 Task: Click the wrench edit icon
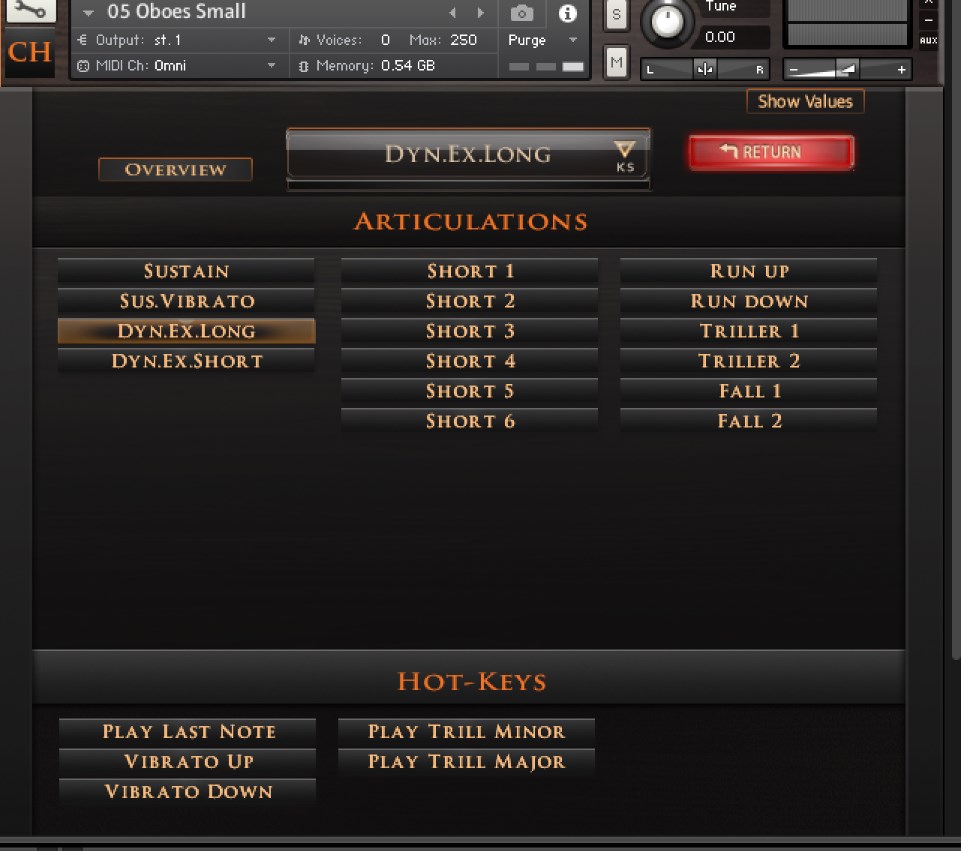(x=30, y=10)
